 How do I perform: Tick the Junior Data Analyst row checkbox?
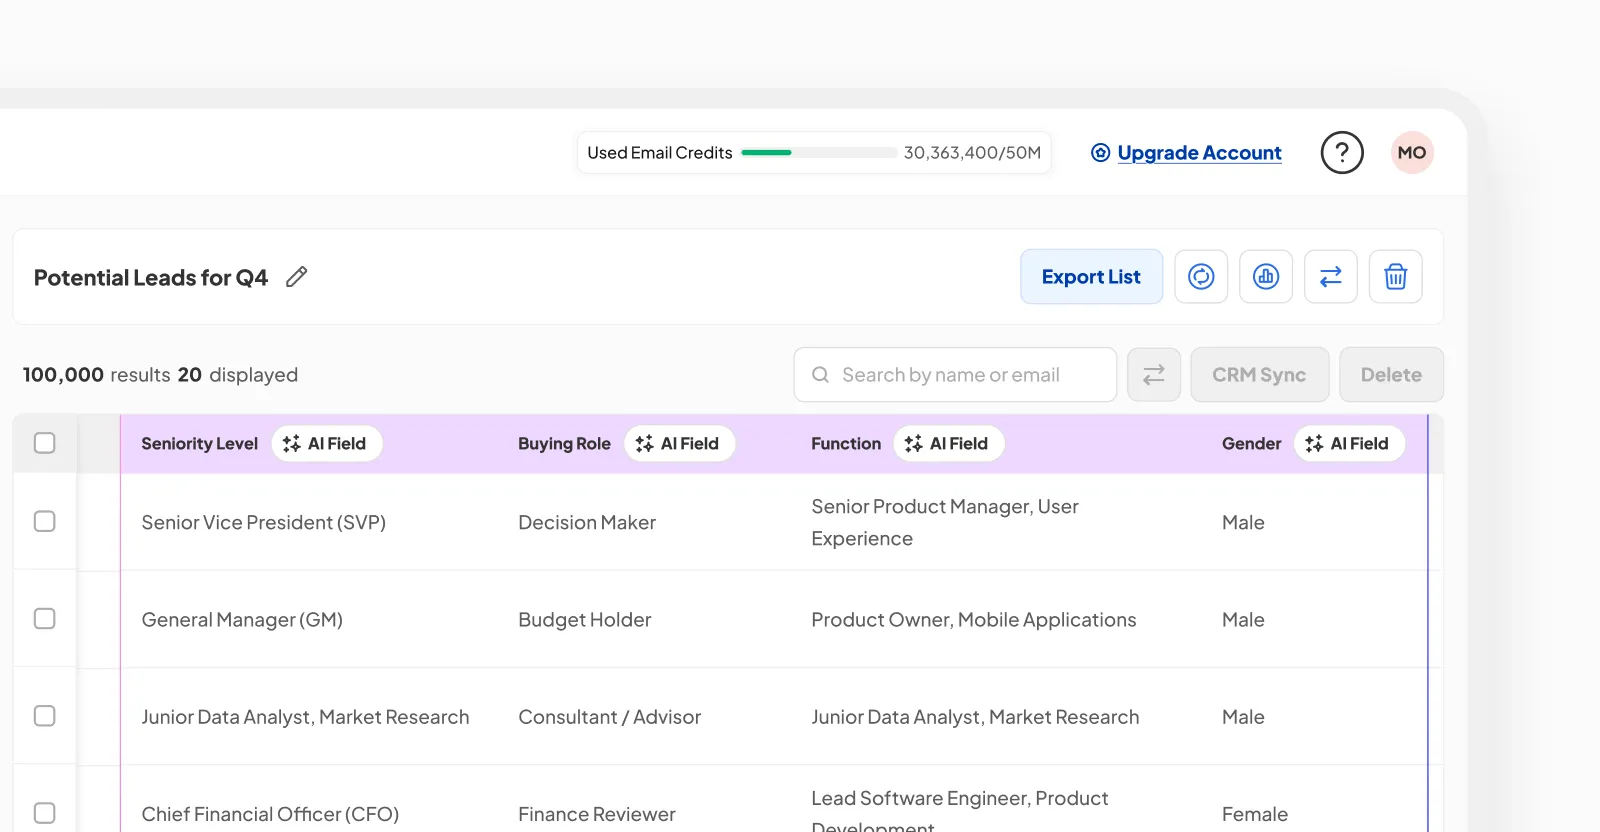coord(45,716)
